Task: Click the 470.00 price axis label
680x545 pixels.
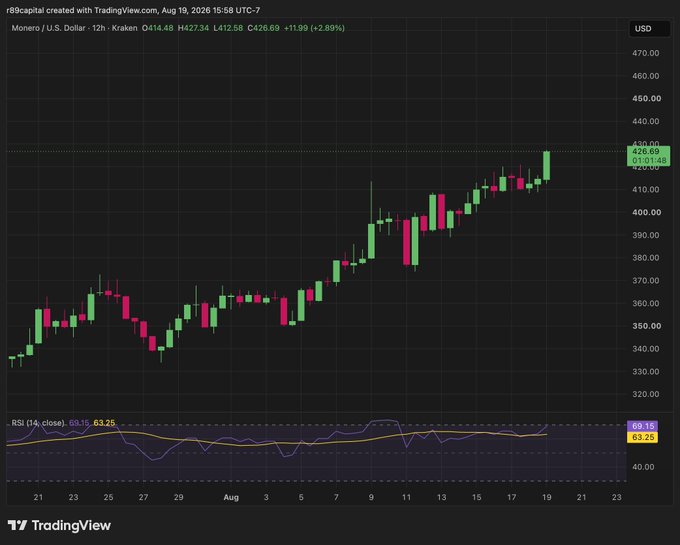Action: tap(646, 53)
